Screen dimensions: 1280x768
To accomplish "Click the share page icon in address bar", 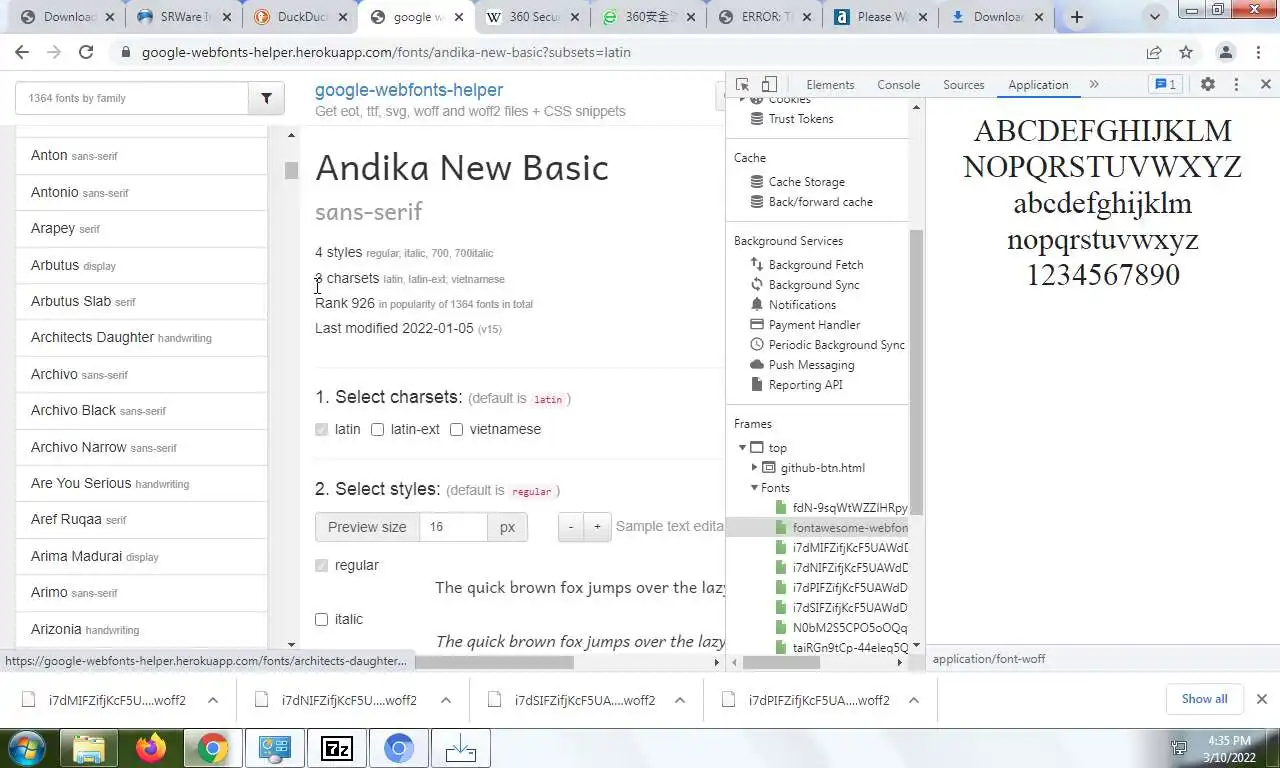I will pos(1154,52).
